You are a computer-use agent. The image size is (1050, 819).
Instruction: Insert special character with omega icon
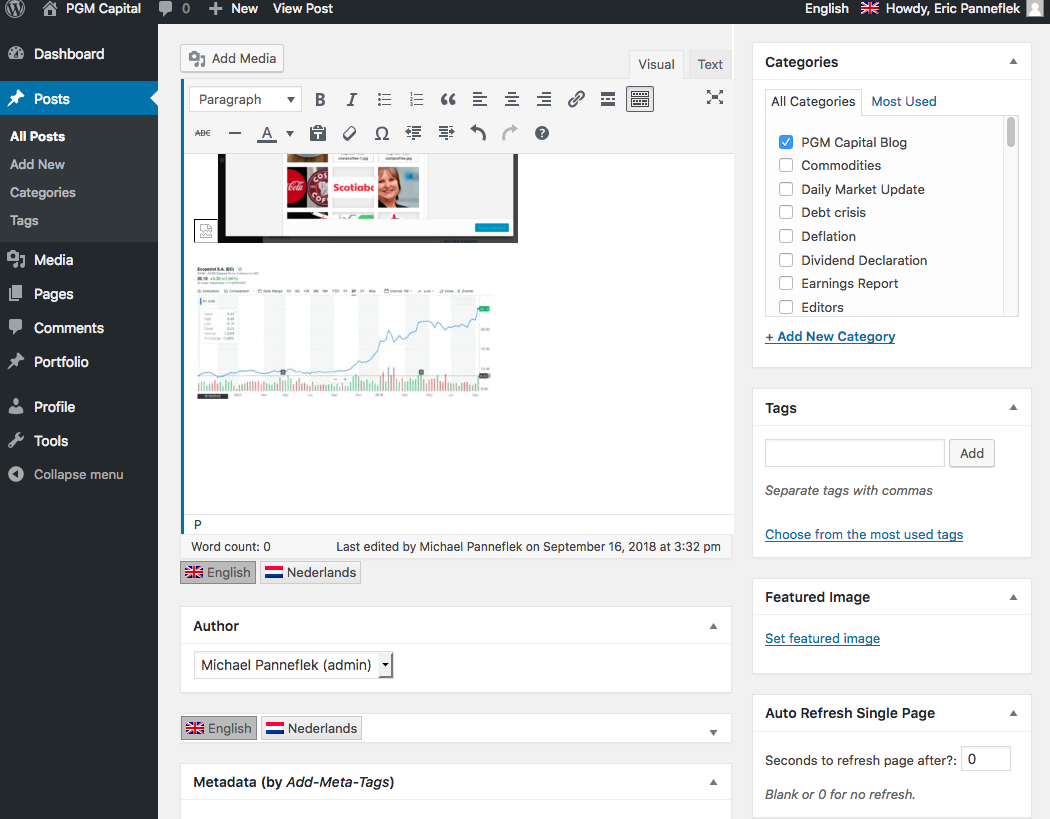click(x=381, y=133)
